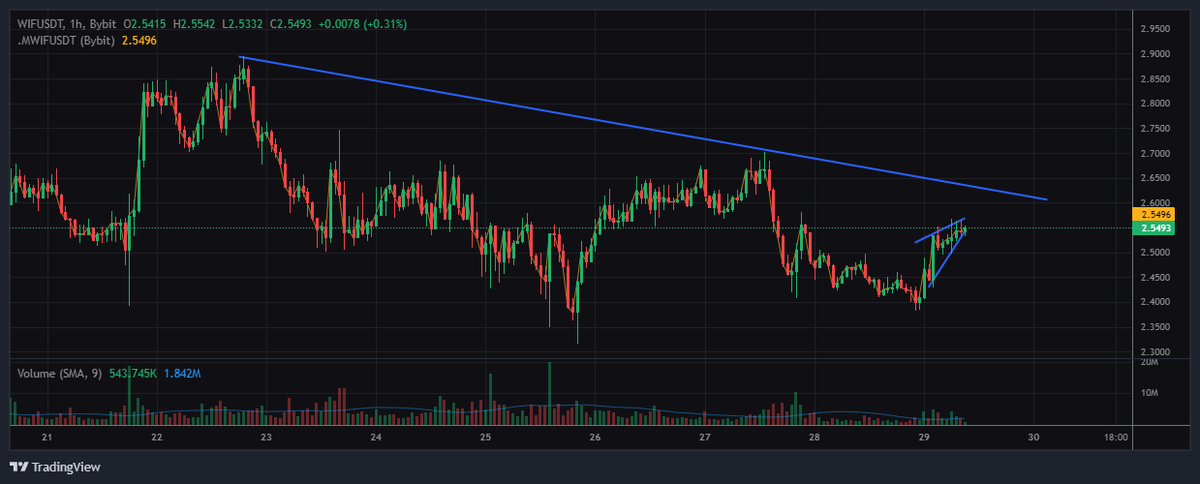Click the 10M volume axis label

pos(1148,393)
